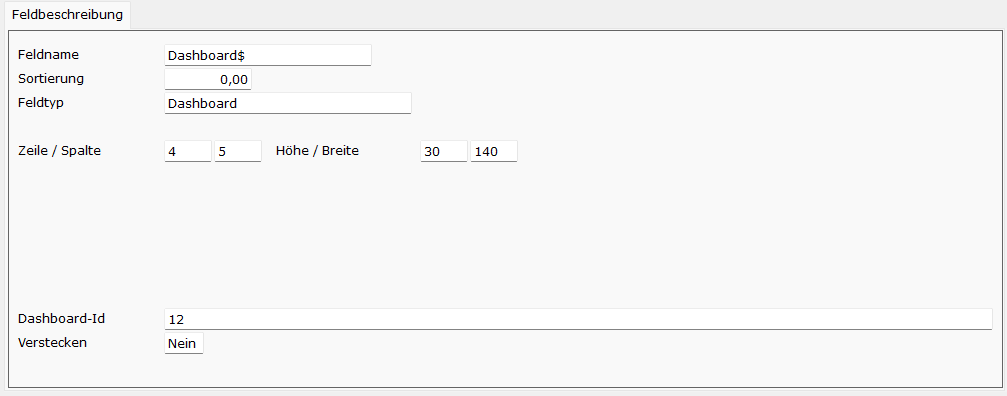The image size is (1007, 396).
Task: Click the Dashboard-Id label
Action: coord(62,318)
